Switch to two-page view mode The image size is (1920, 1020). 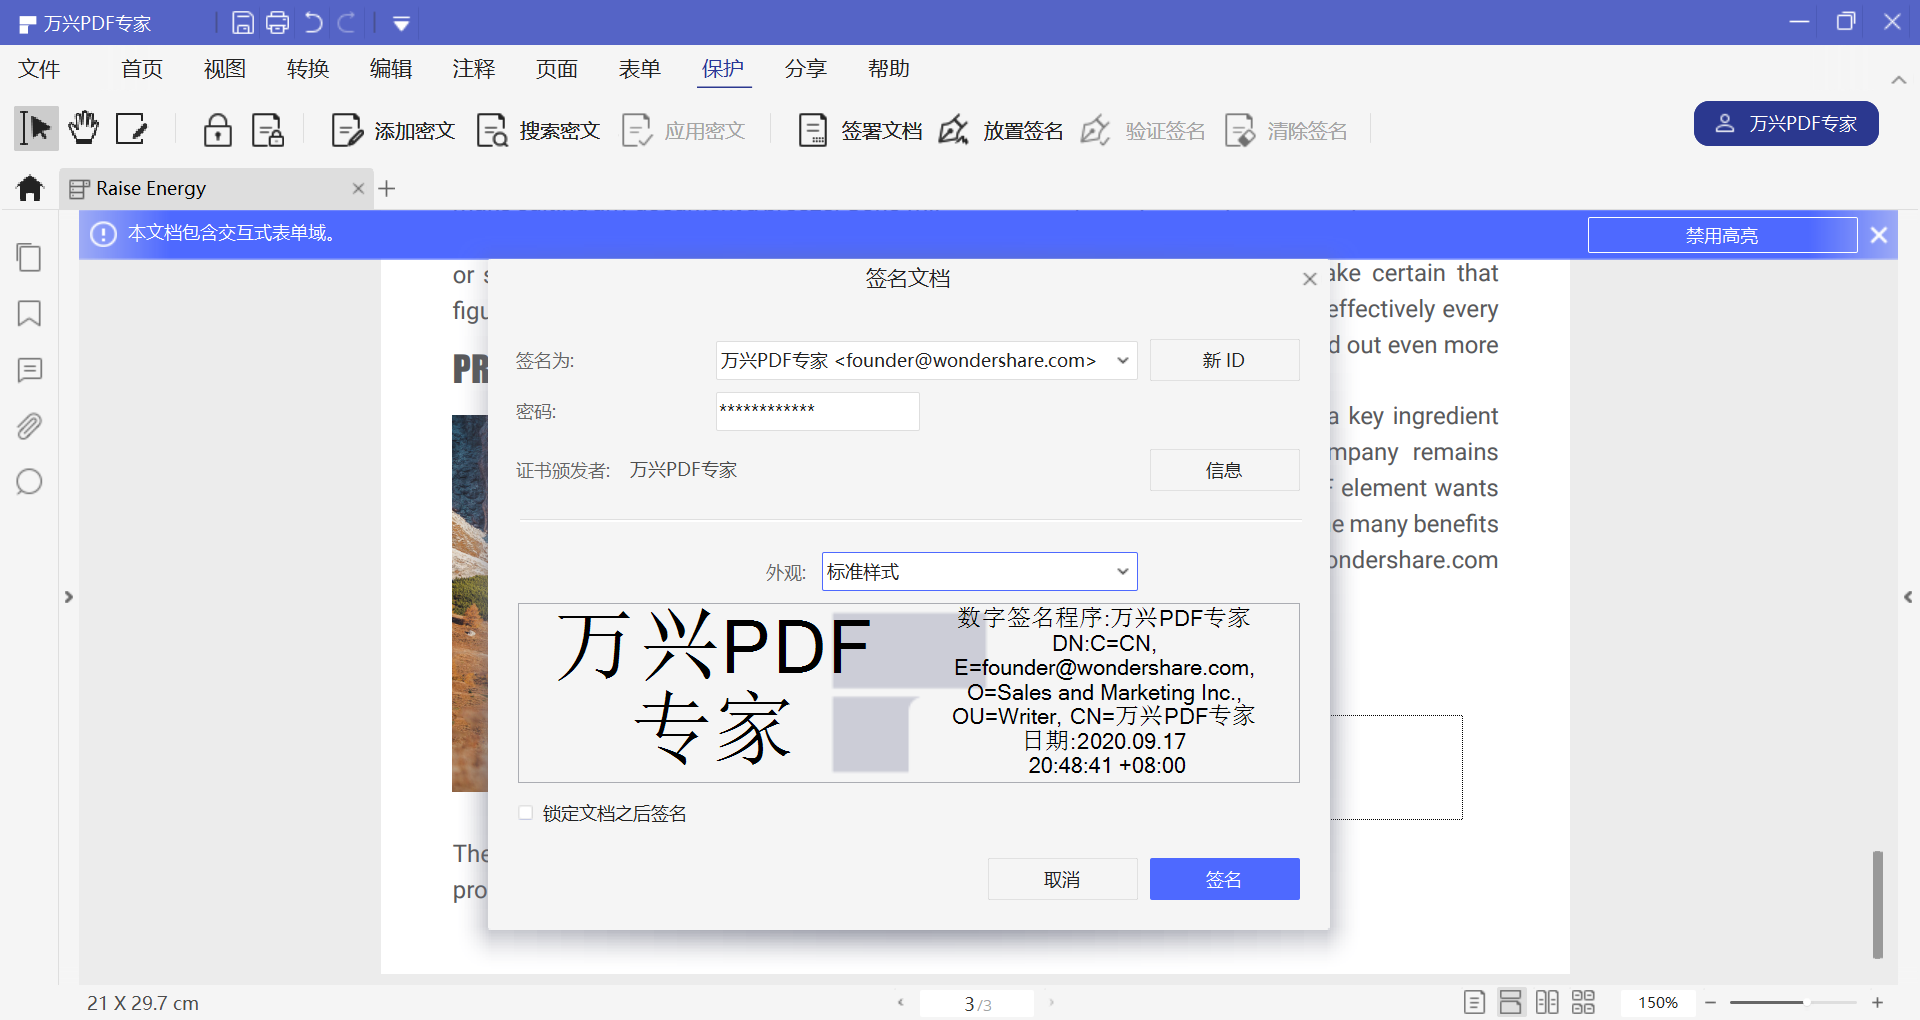(1546, 1002)
